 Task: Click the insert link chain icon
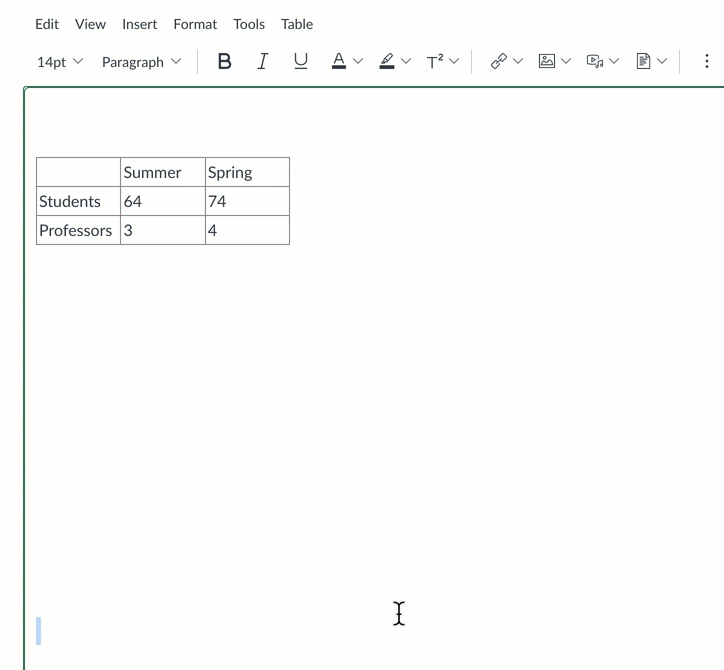[499, 61]
